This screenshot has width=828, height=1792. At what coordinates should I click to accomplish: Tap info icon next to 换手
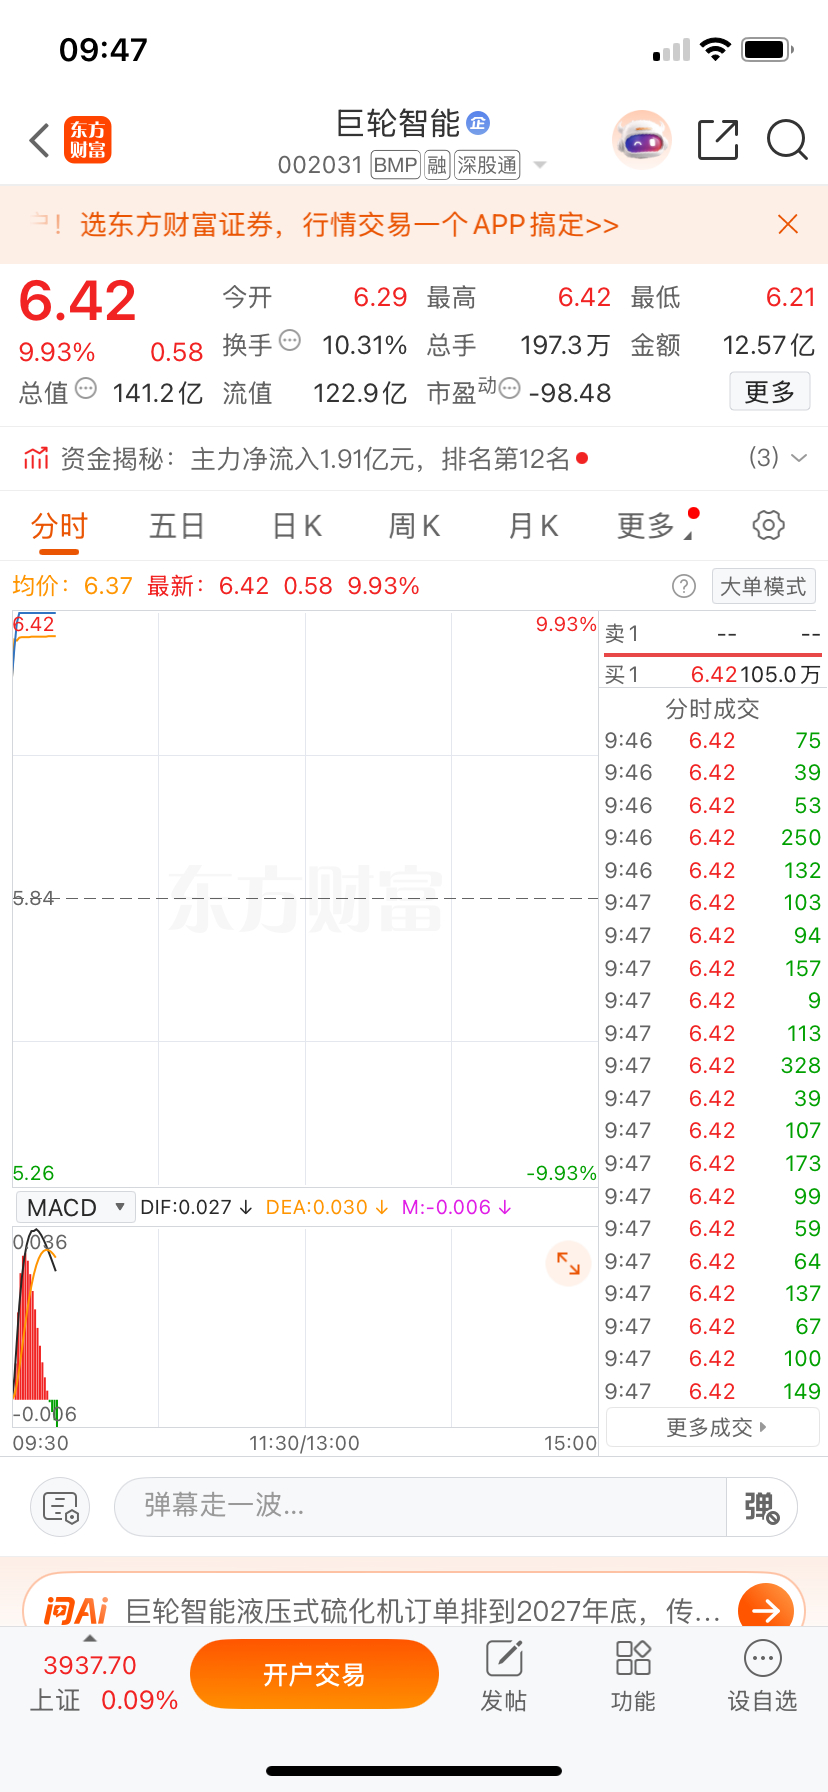click(290, 341)
